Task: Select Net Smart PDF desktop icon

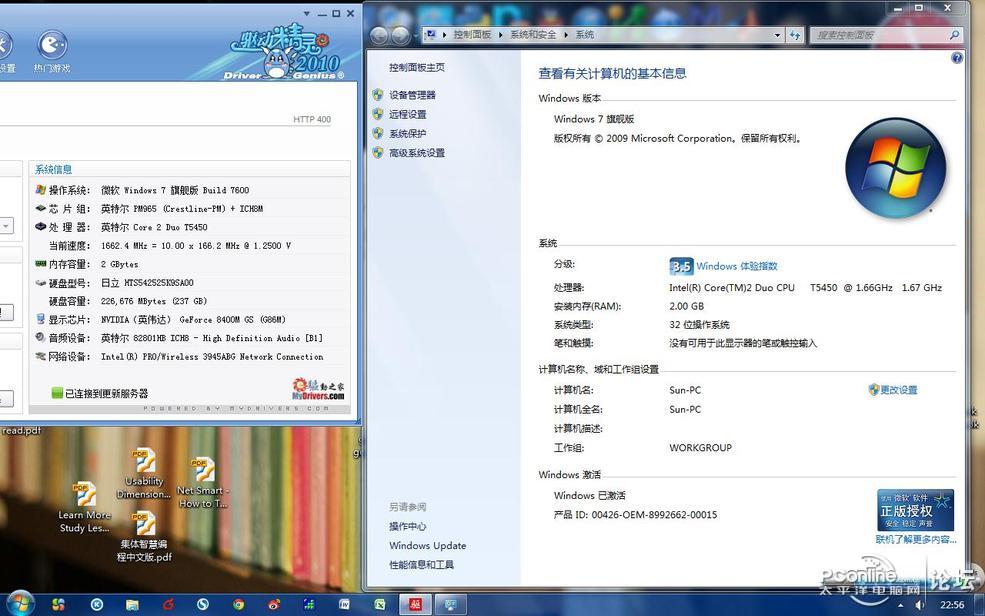Action: point(203,482)
